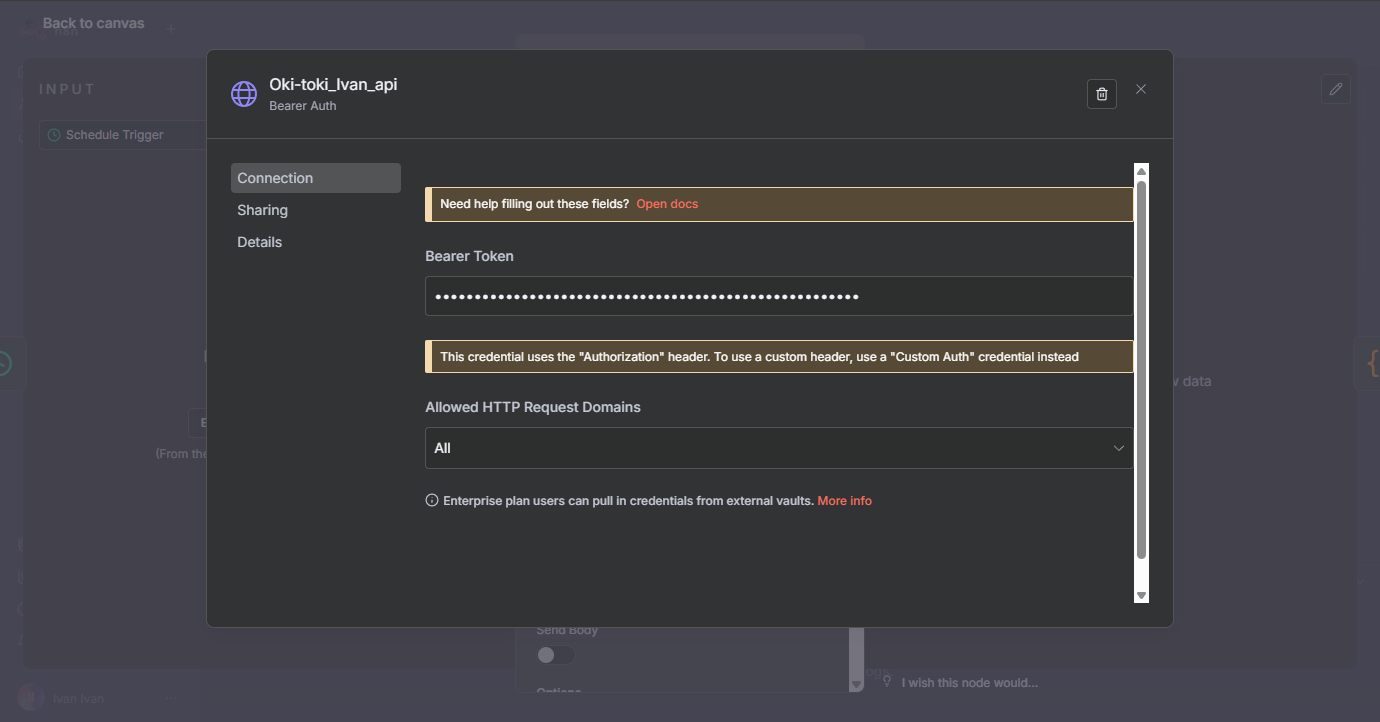This screenshot has width=1380, height=722.
Task: Click the pencil edit icon behind dialog
Action: click(x=1335, y=89)
